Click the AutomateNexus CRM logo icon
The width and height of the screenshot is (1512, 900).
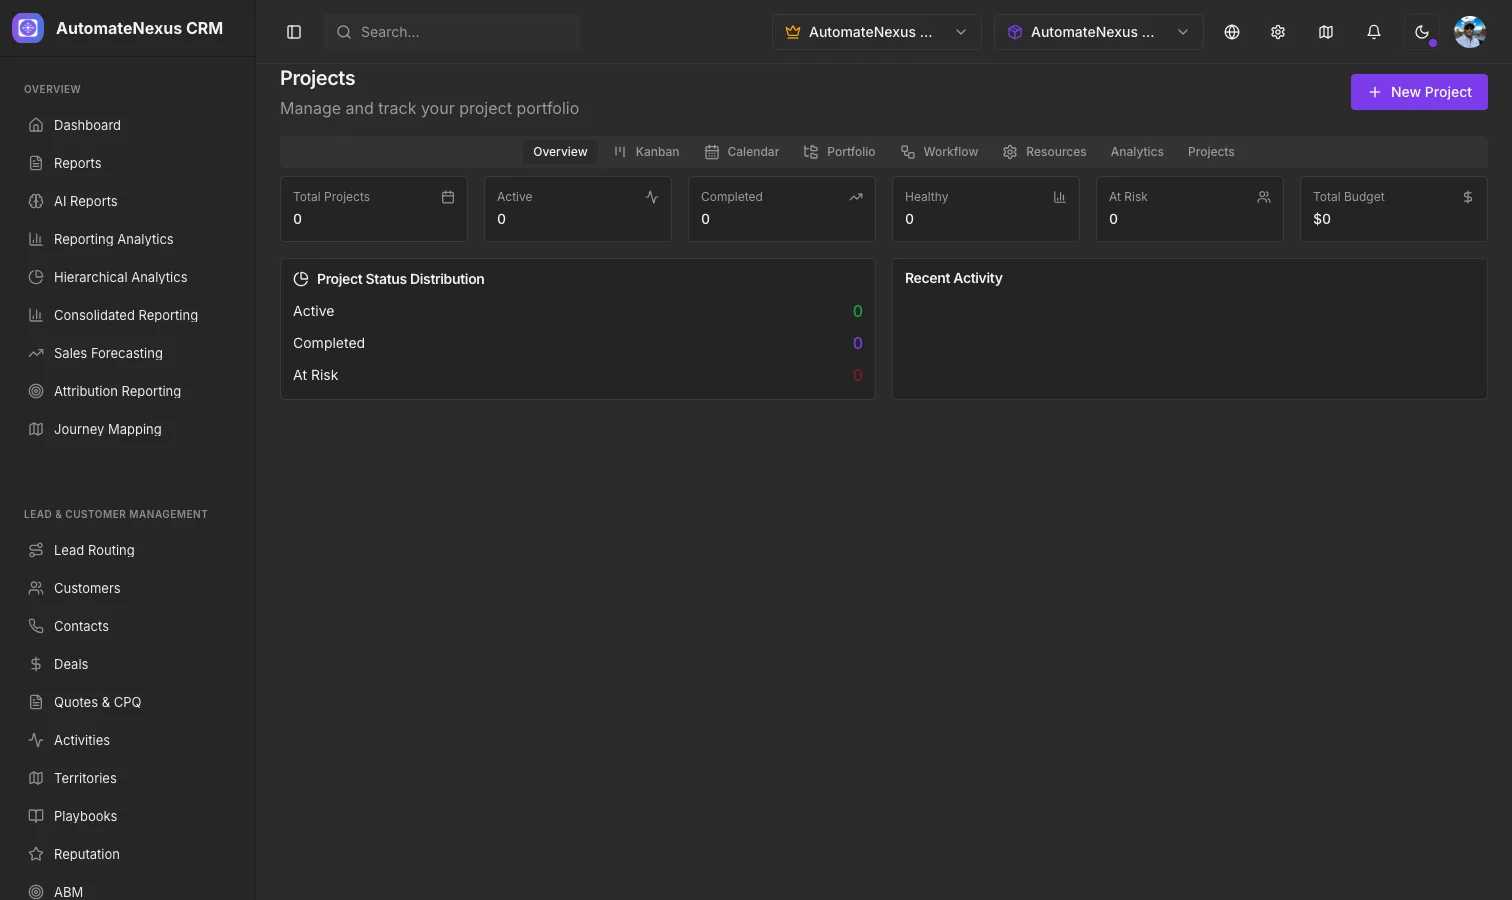click(28, 28)
